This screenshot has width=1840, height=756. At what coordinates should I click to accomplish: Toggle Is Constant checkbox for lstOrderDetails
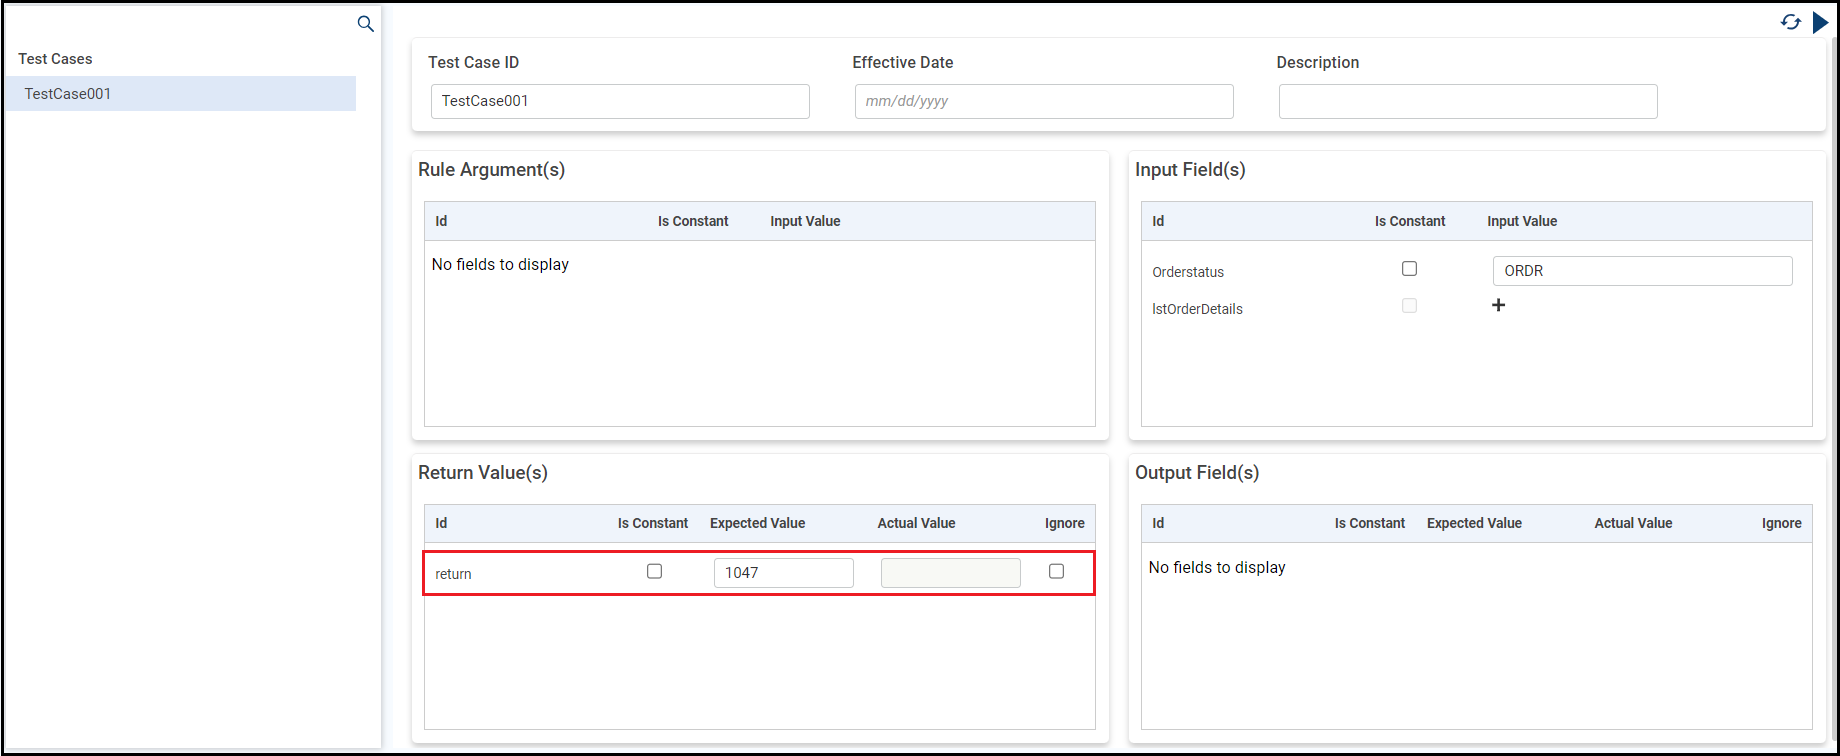(1409, 306)
